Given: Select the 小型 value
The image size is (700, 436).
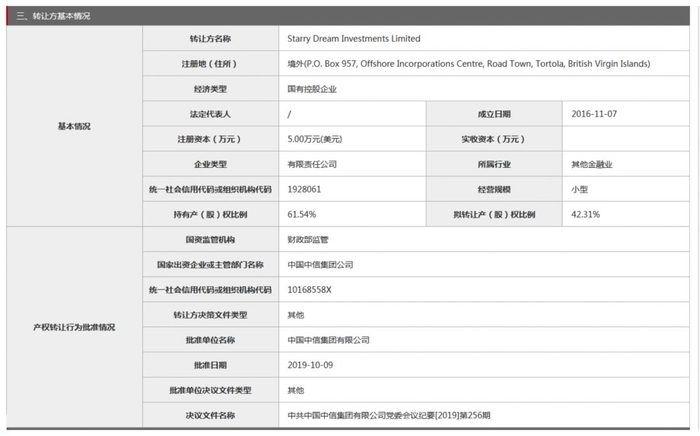Looking at the screenshot, I should 579,189.
